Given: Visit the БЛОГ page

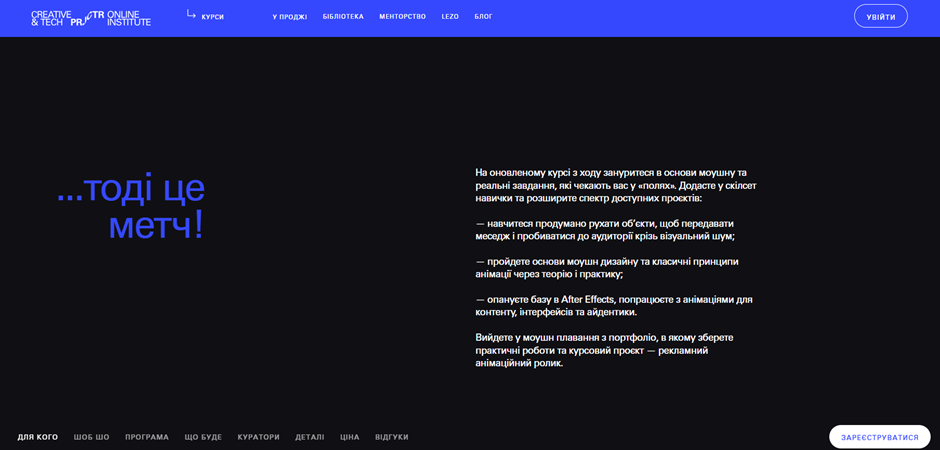Looking at the screenshot, I should (483, 17).
